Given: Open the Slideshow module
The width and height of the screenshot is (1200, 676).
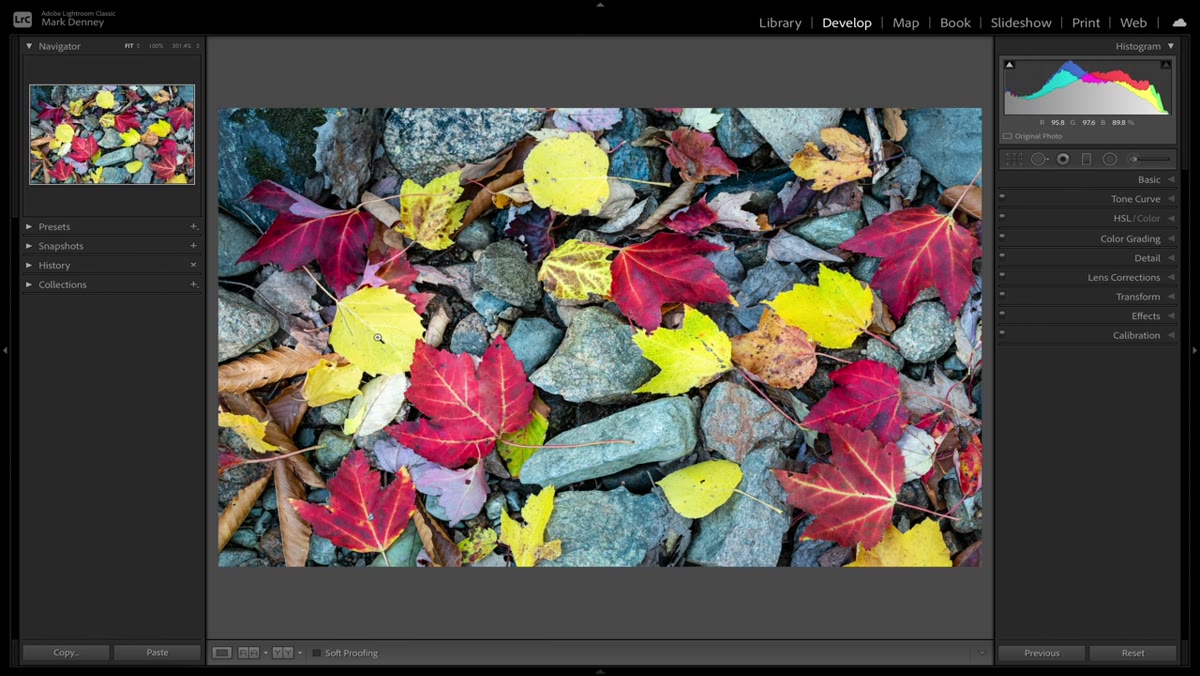Looking at the screenshot, I should [1021, 22].
